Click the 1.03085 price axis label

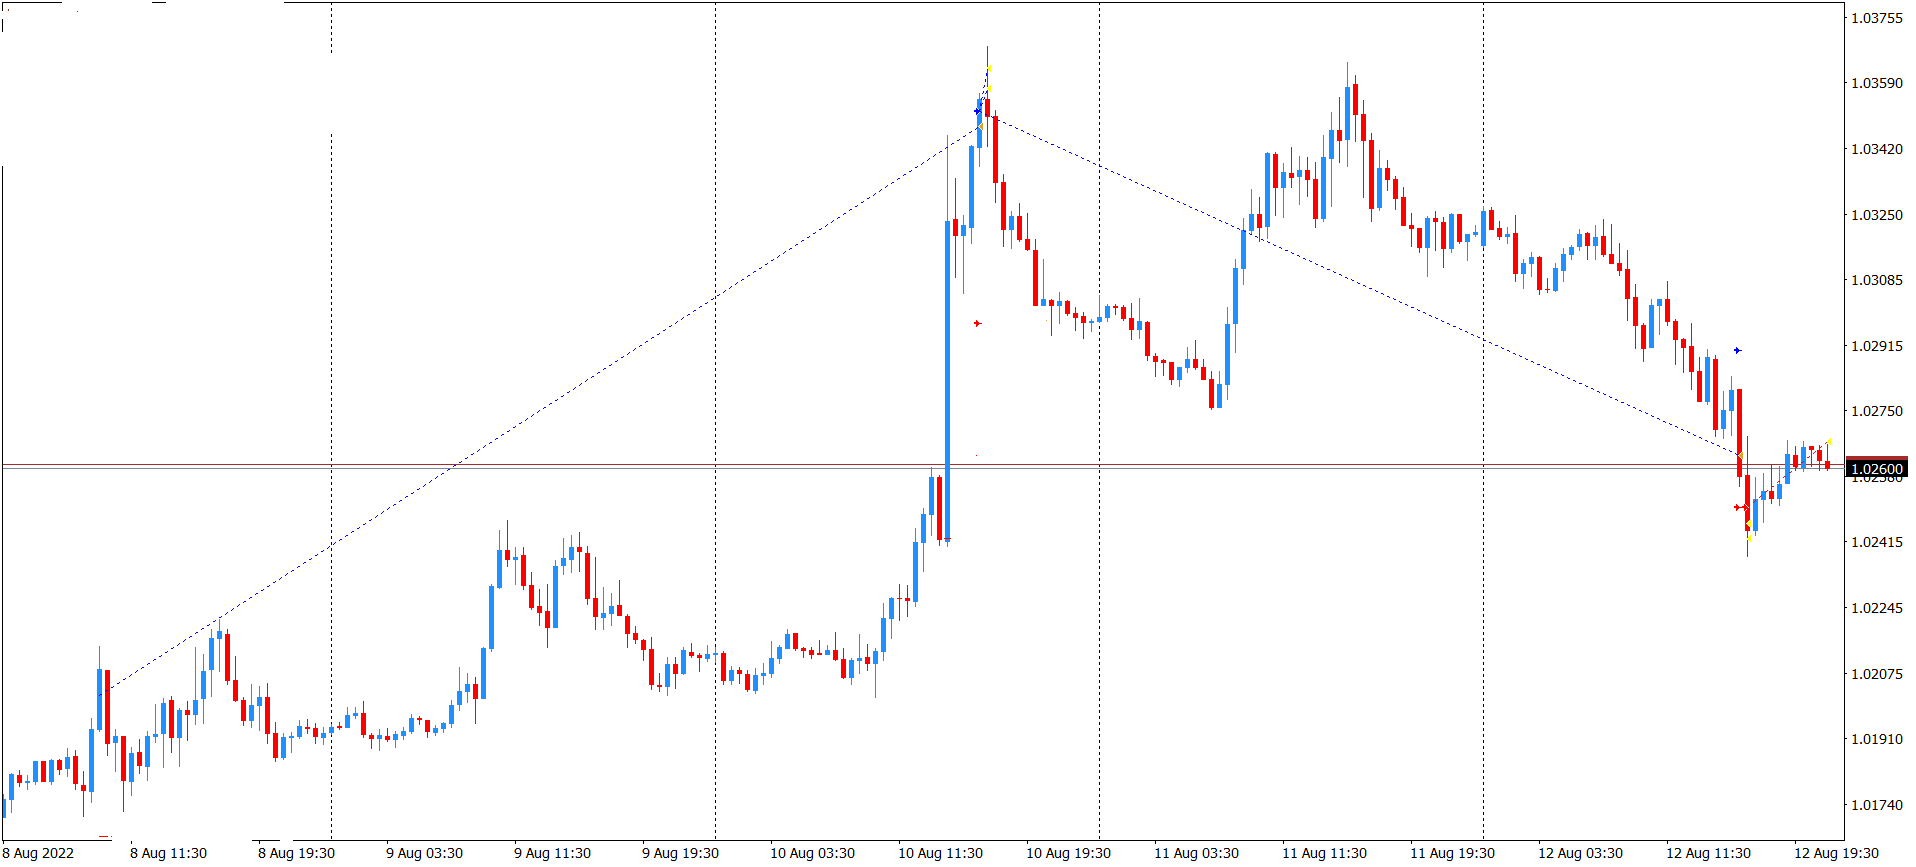(1877, 280)
